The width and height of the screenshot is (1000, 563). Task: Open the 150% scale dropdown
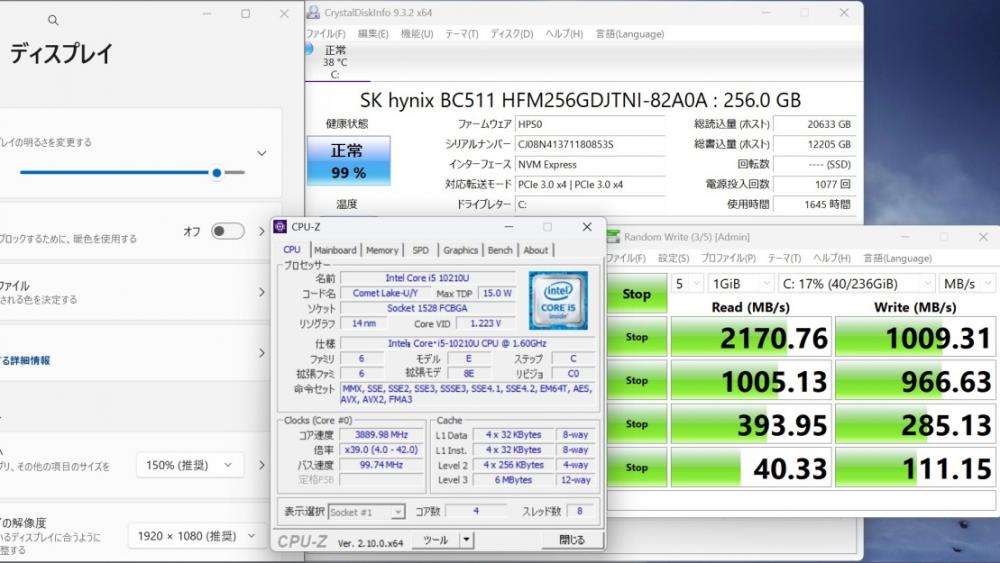pyautogui.click(x=189, y=465)
